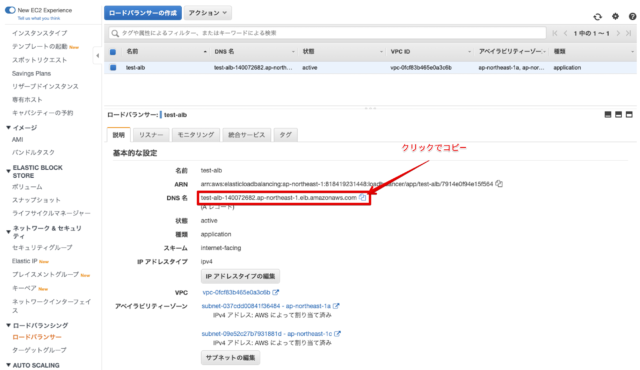The height and width of the screenshot is (370, 640).
Task: Go to next page arrow
Action: pos(618,33)
